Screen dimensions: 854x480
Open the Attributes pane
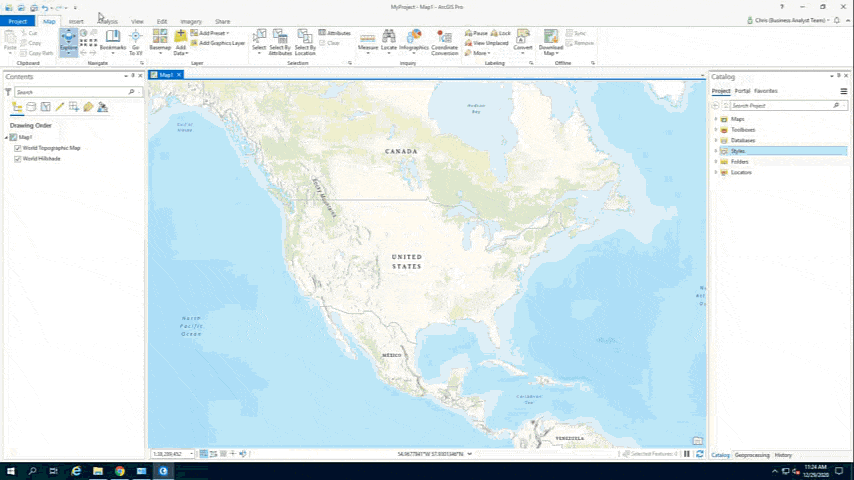point(334,33)
